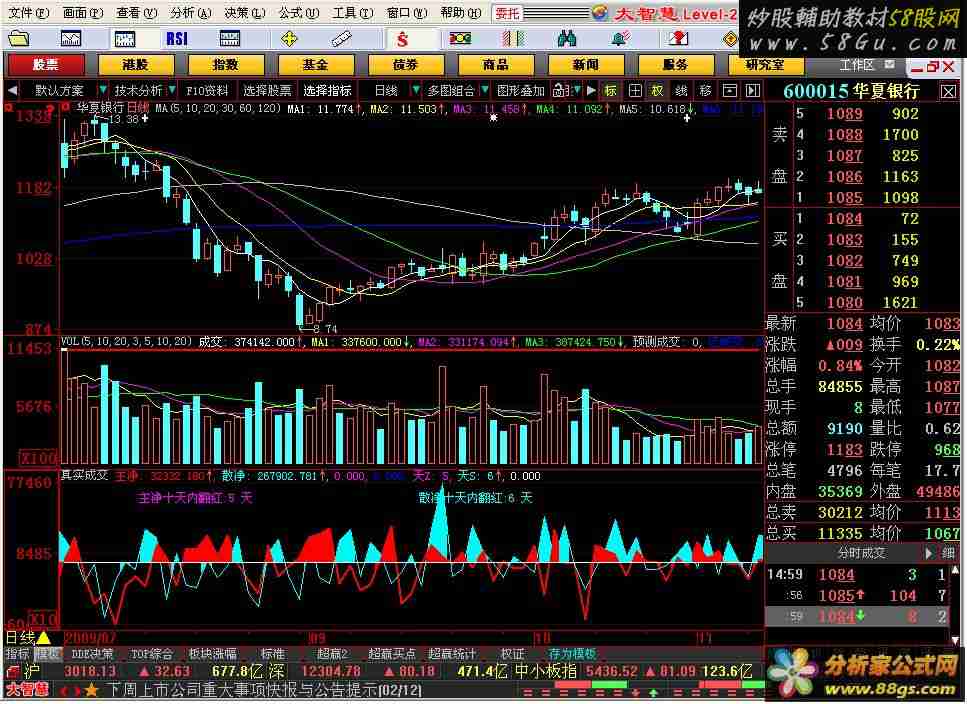Screen dimensions: 967x704
Task: Toggle the 标 marker button
Action: point(611,90)
